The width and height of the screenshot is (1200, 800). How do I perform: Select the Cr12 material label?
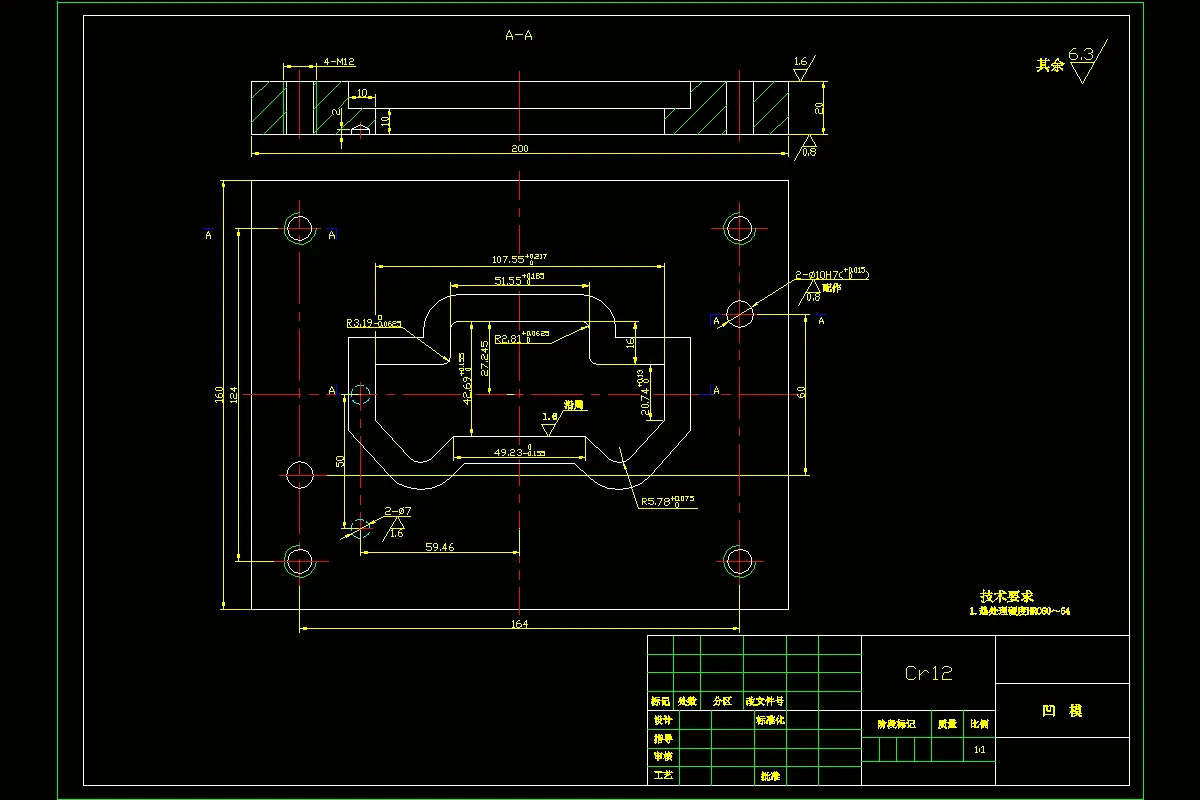point(928,673)
